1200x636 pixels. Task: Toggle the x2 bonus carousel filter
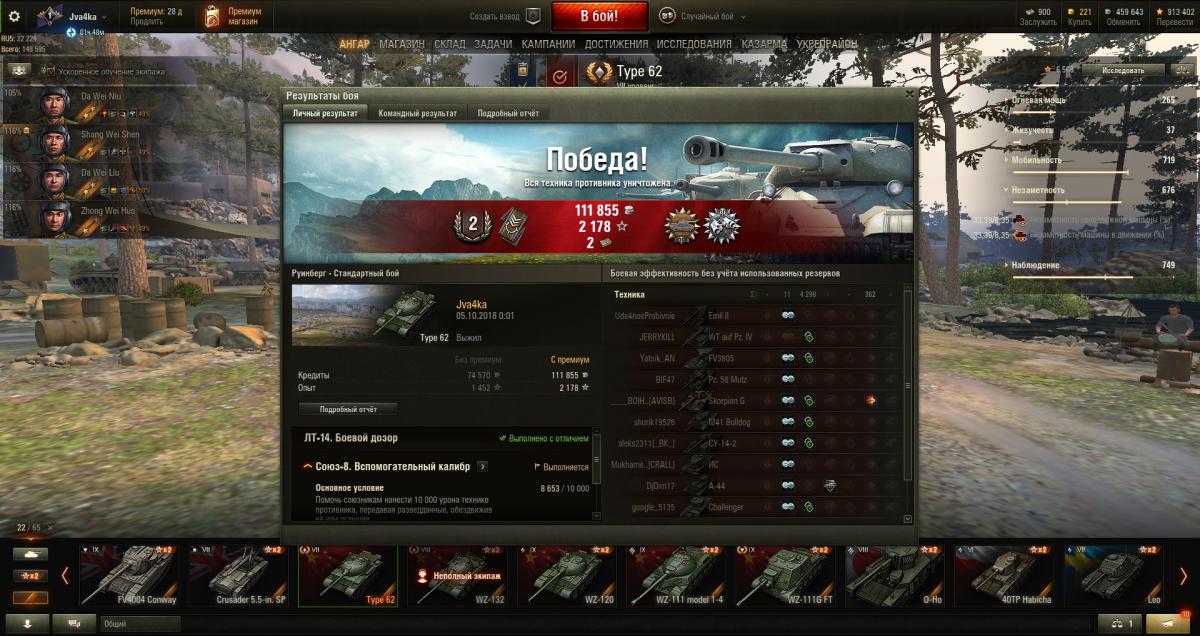tap(30, 576)
